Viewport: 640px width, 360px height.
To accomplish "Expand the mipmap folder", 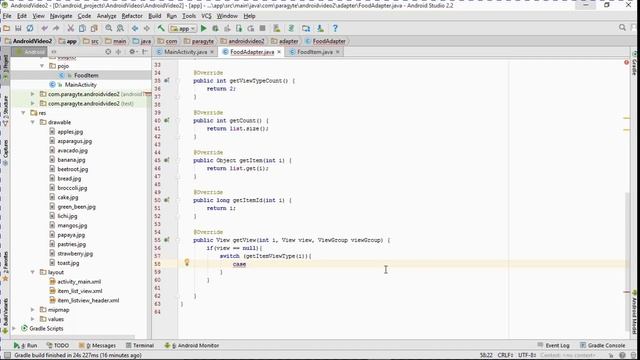I will (x=33, y=309).
